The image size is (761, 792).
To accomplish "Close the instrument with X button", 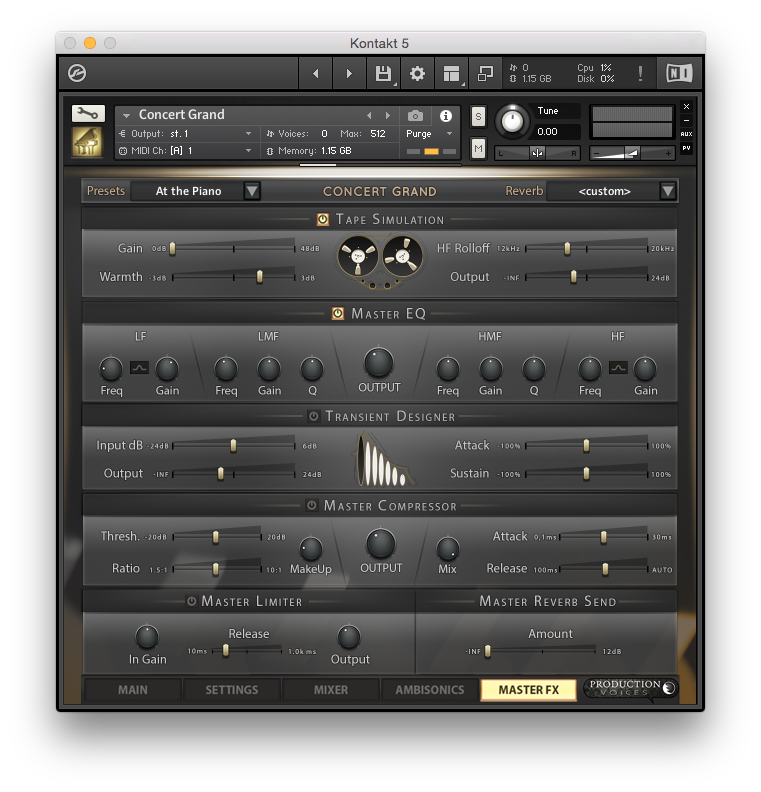I will click(x=686, y=107).
